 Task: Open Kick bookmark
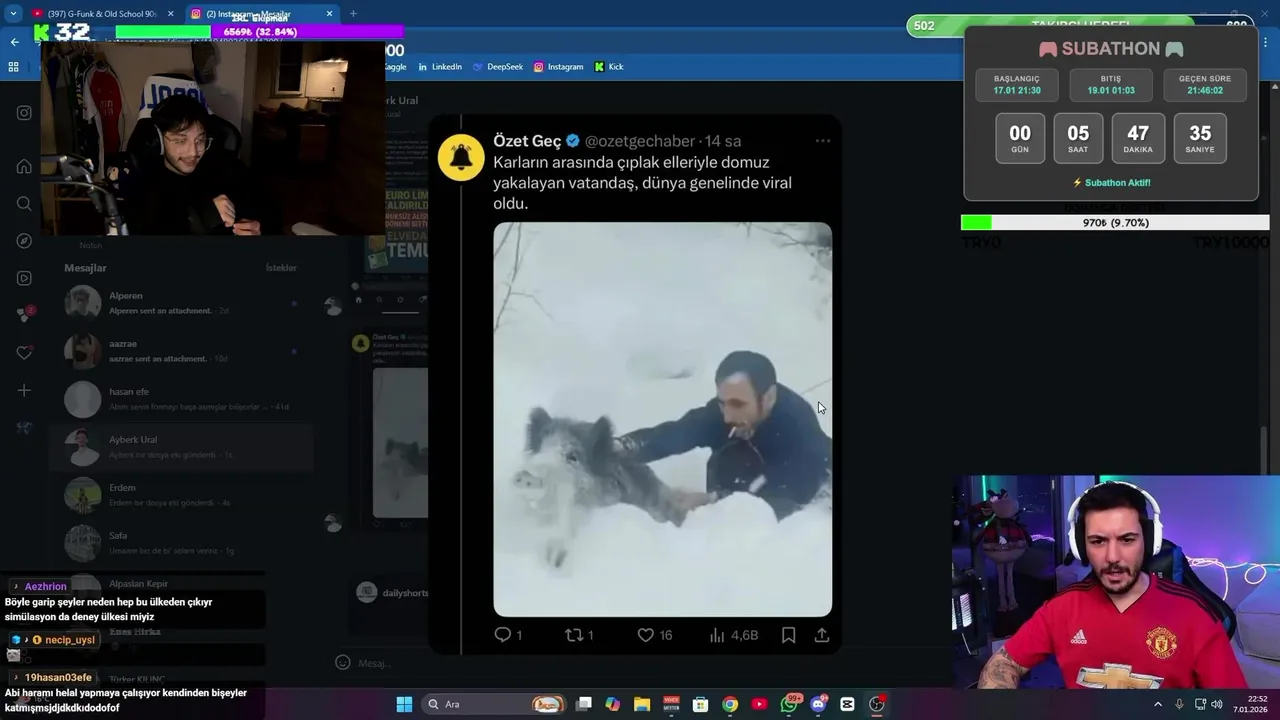[609, 67]
